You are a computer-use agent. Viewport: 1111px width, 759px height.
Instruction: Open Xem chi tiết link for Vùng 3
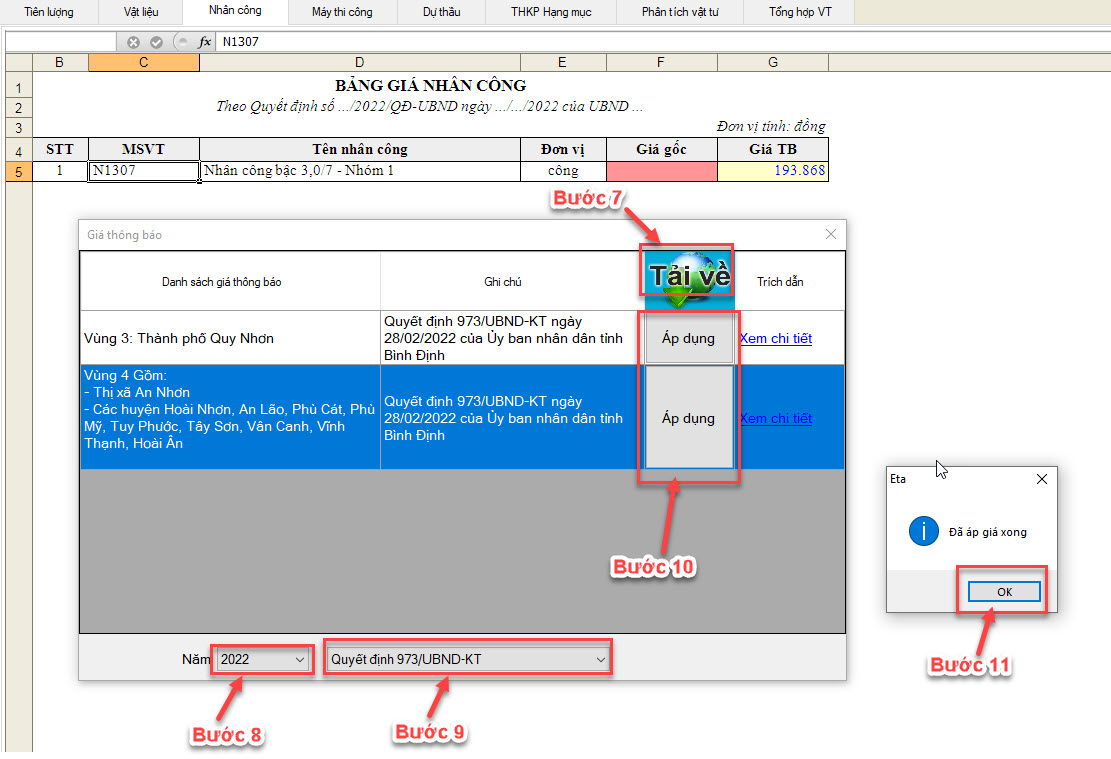pyautogui.click(x=775, y=339)
